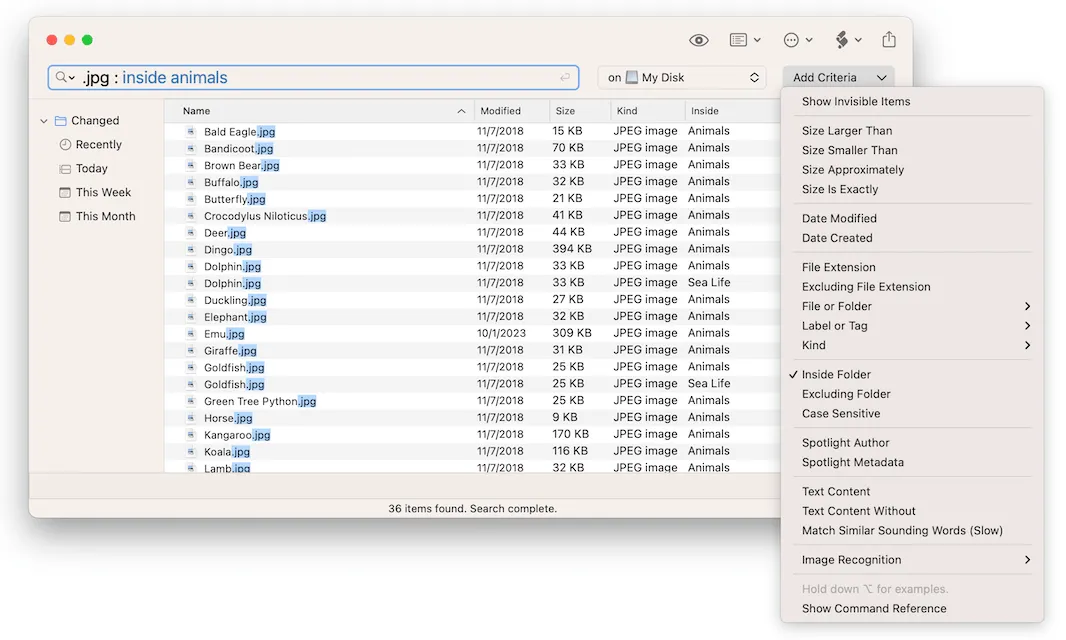Click the Share icon in the toolbar
Screen dimensions: 1066x640
(x=889, y=40)
